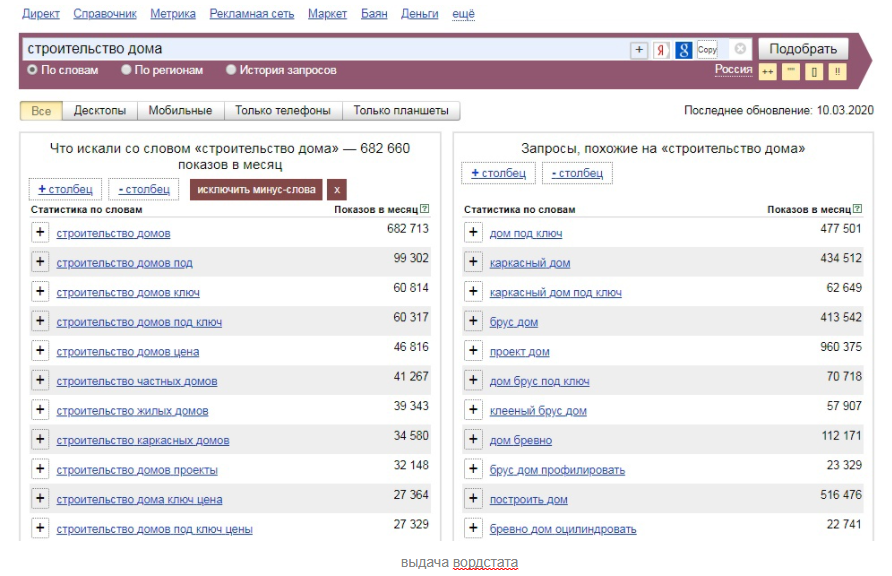
Task: Open Рекламная сеть in top navigation
Action: point(251,14)
